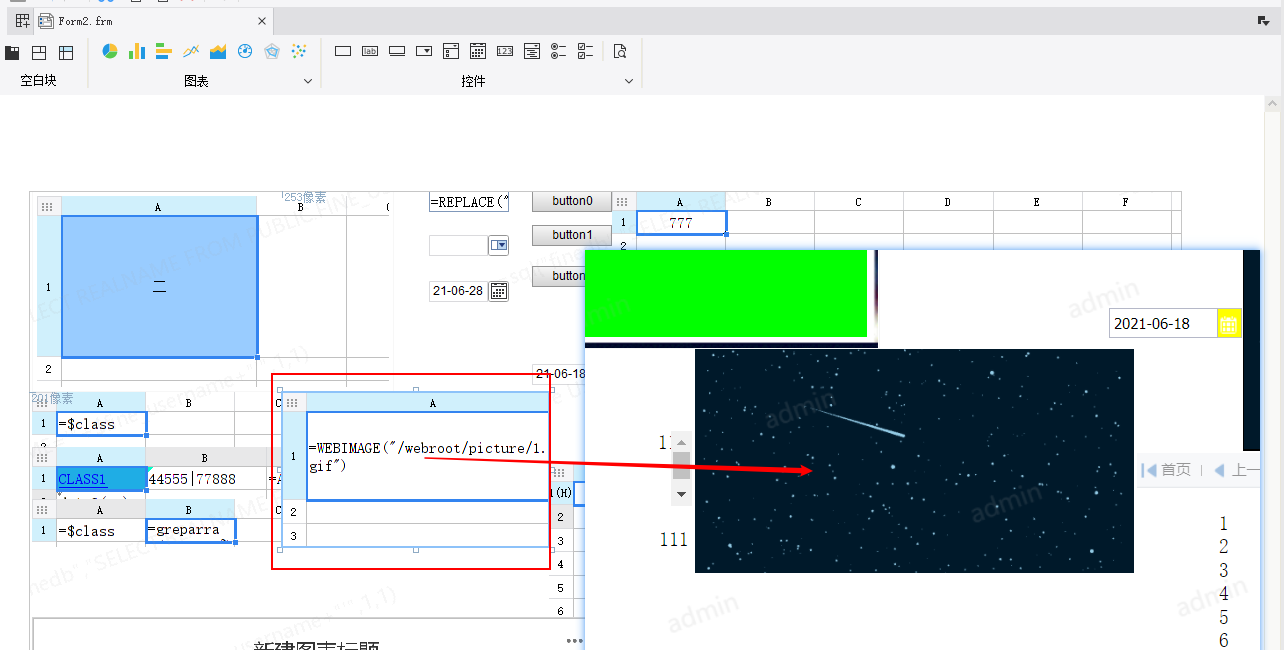Click the first =$class cell
This screenshot has width=1284, height=650.
[x=102, y=424]
